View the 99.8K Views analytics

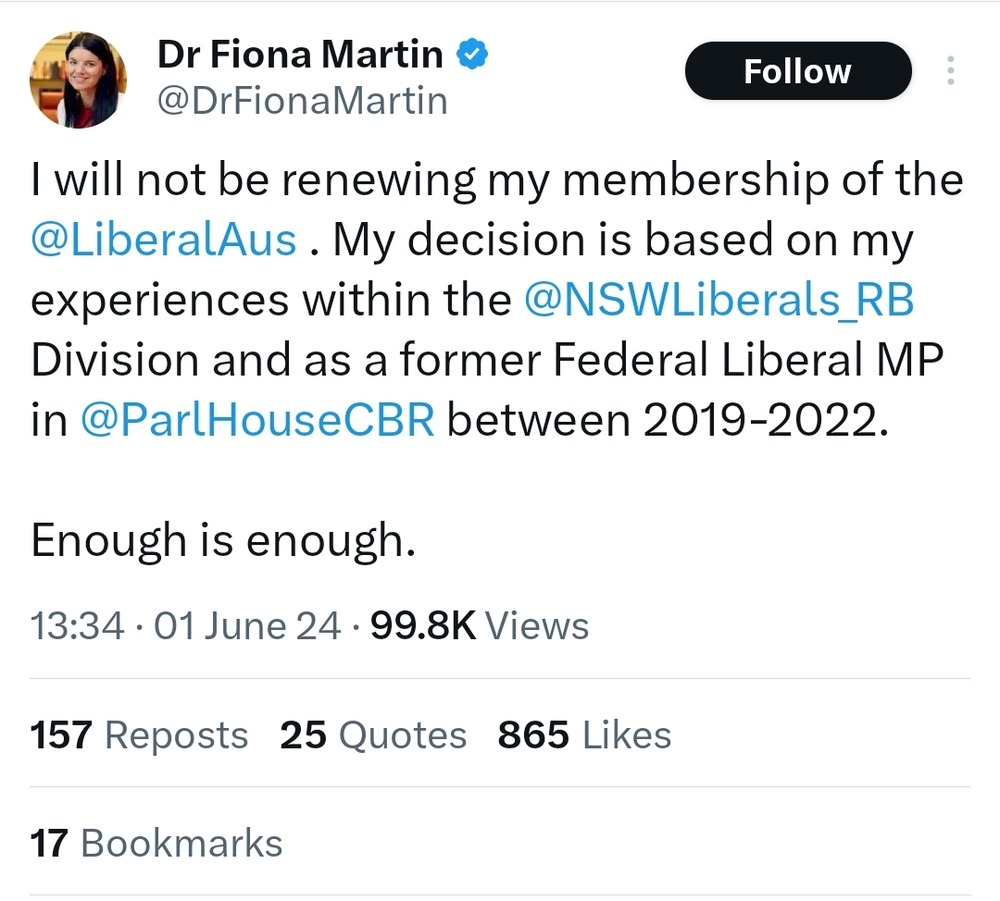pos(480,627)
